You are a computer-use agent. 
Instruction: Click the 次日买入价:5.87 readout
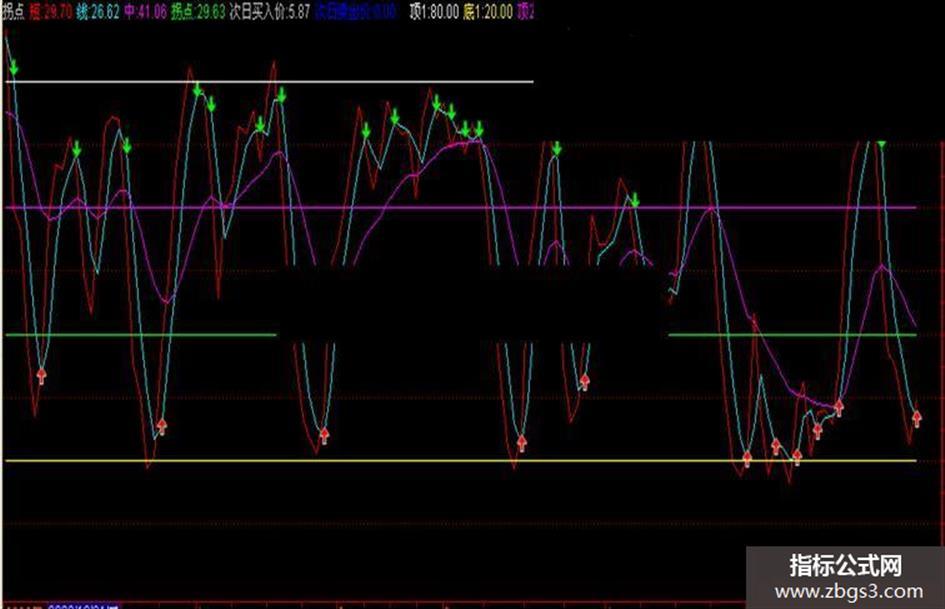coord(269,11)
